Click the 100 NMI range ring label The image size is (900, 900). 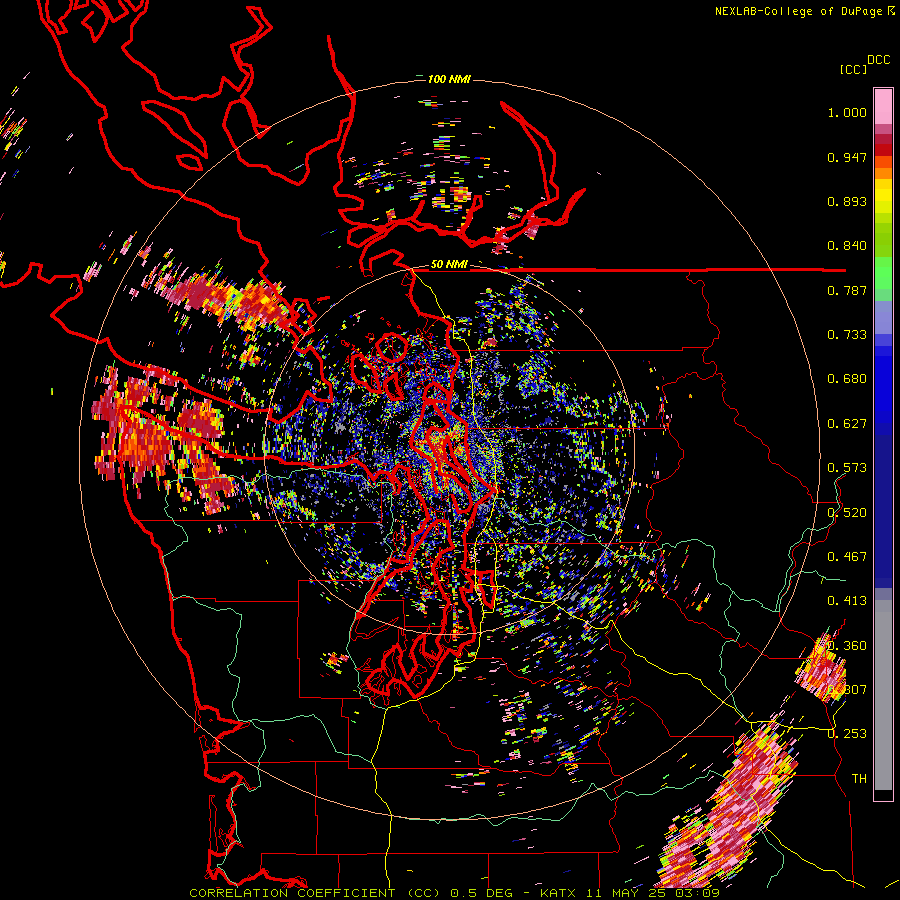449,79
